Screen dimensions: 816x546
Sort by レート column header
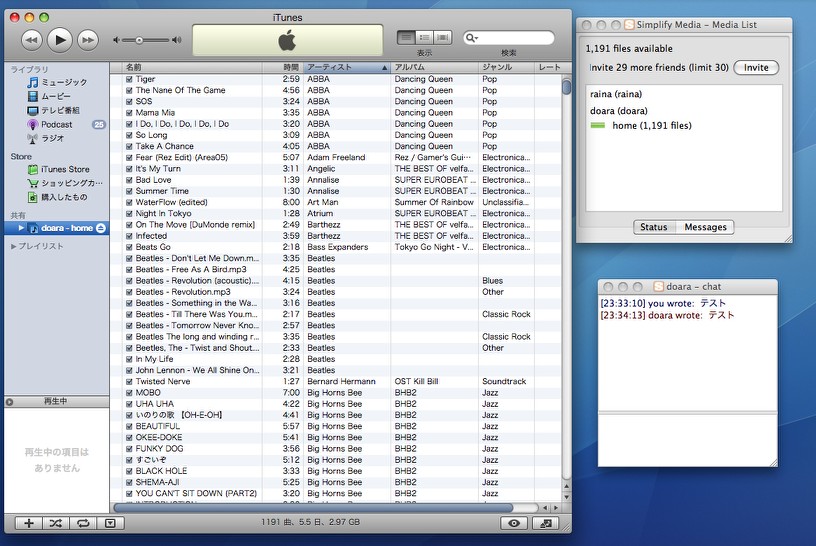(549, 67)
